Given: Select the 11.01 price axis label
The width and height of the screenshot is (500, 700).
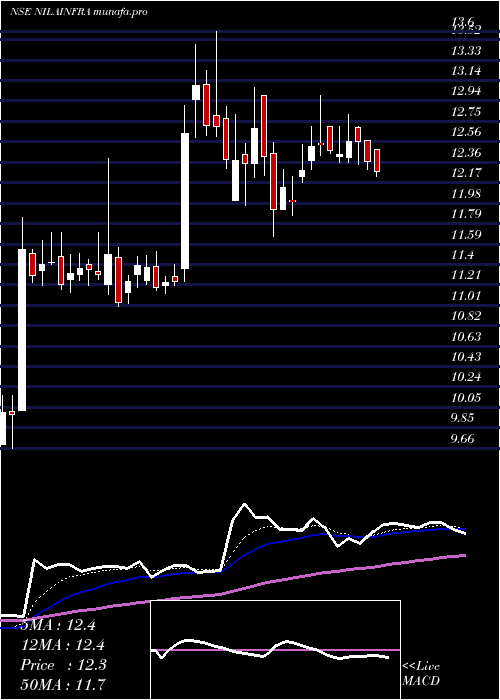Looking at the screenshot, I should [x=466, y=296].
